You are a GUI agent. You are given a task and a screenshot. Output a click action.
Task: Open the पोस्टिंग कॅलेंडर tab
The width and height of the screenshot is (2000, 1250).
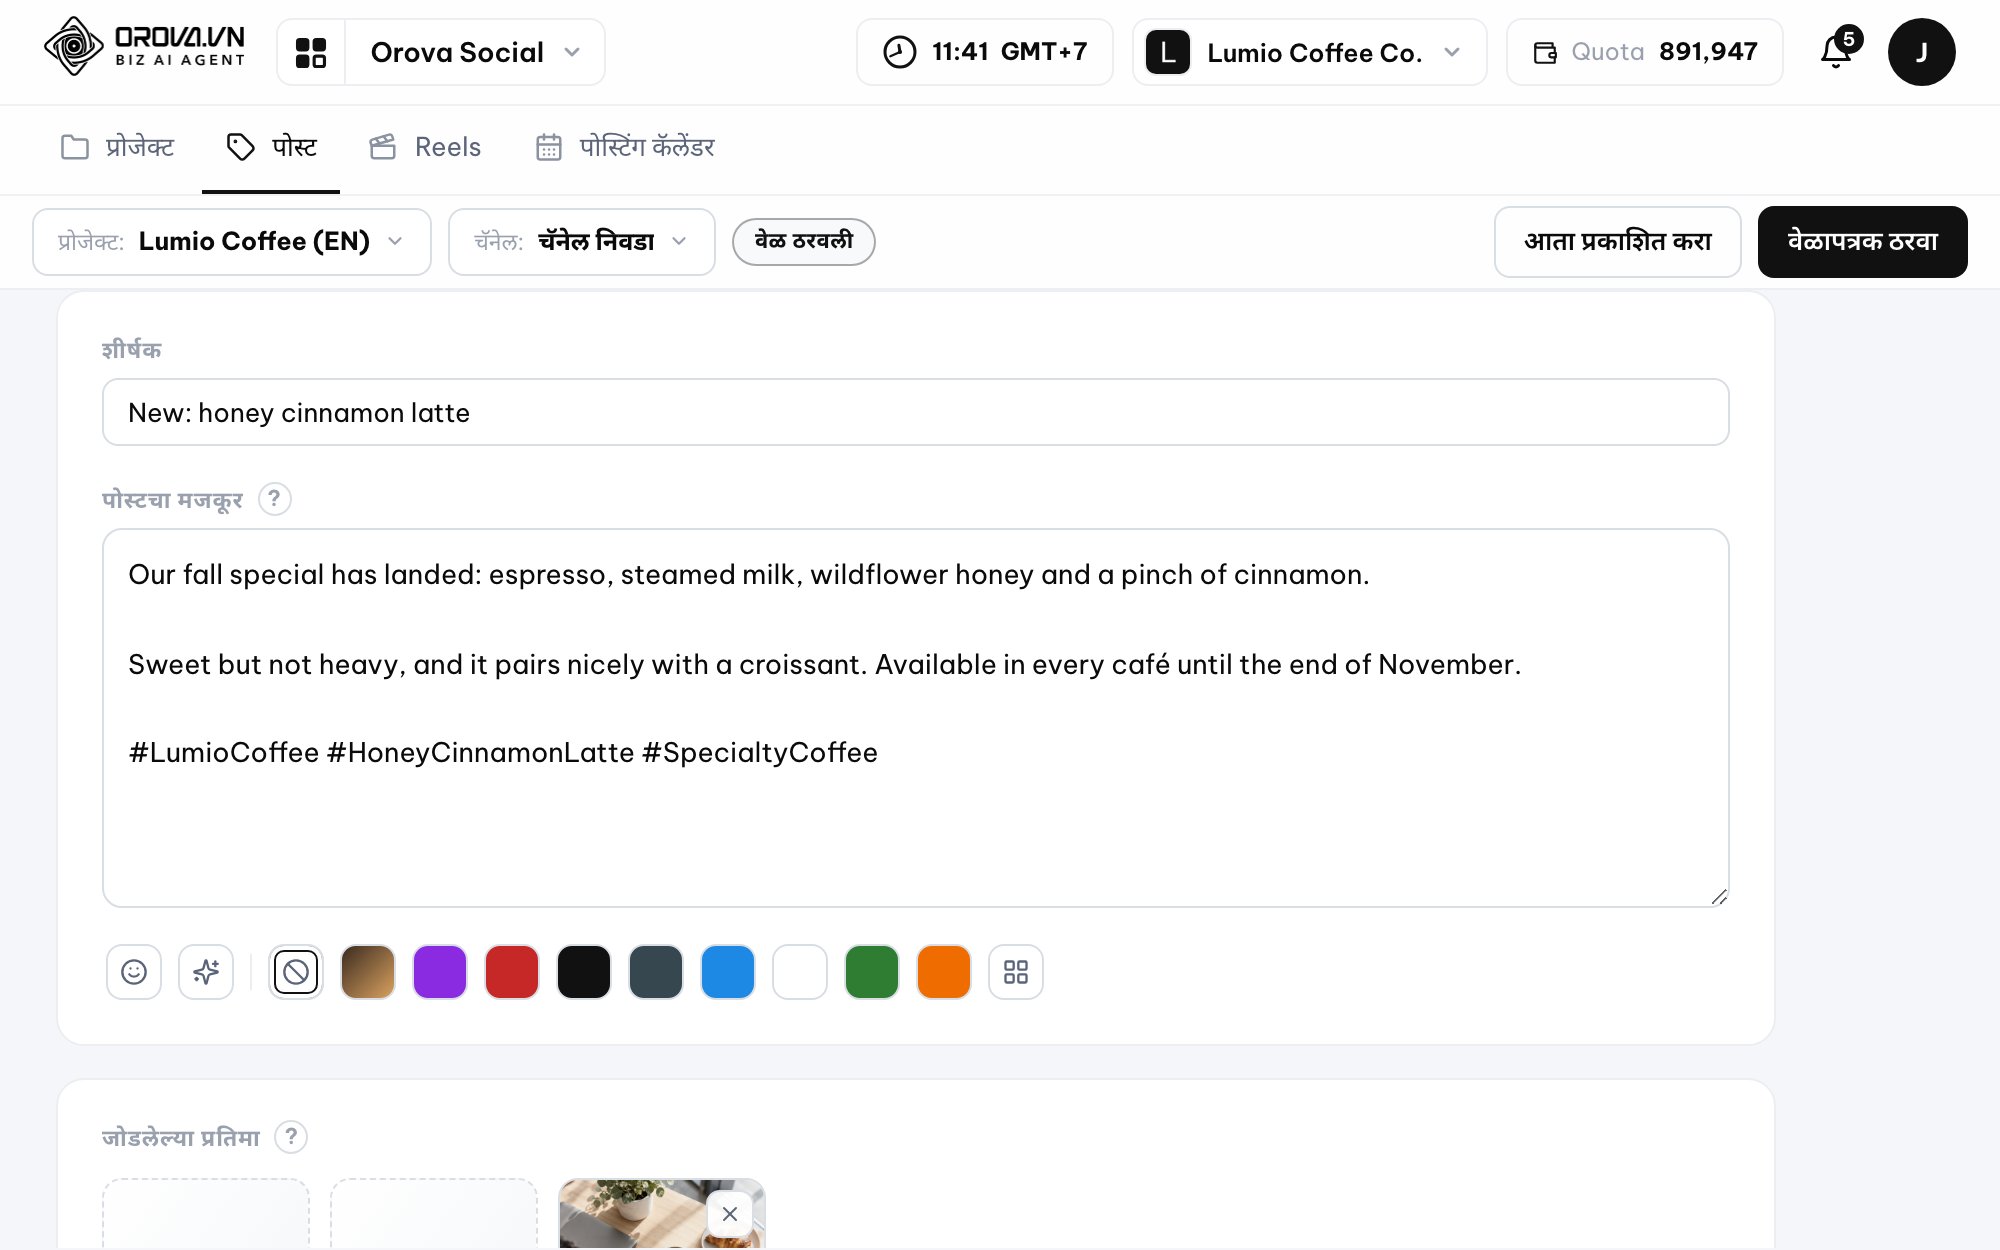pos(625,147)
